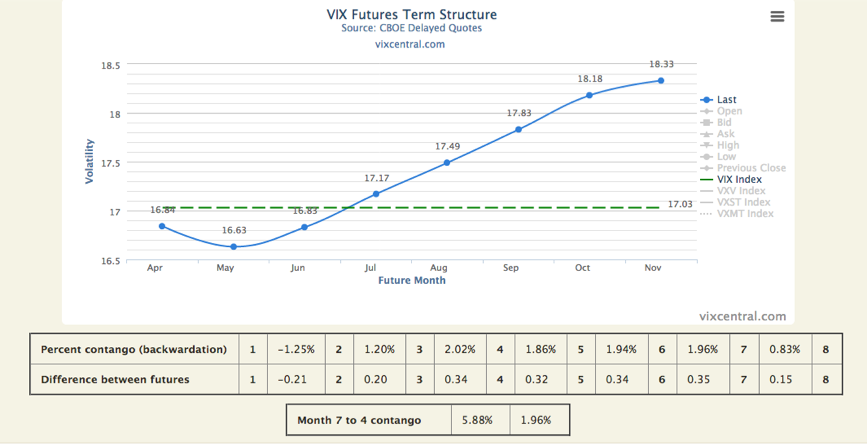The image size is (867, 446).
Task: Toggle the Last series in legend
Action: point(726,100)
